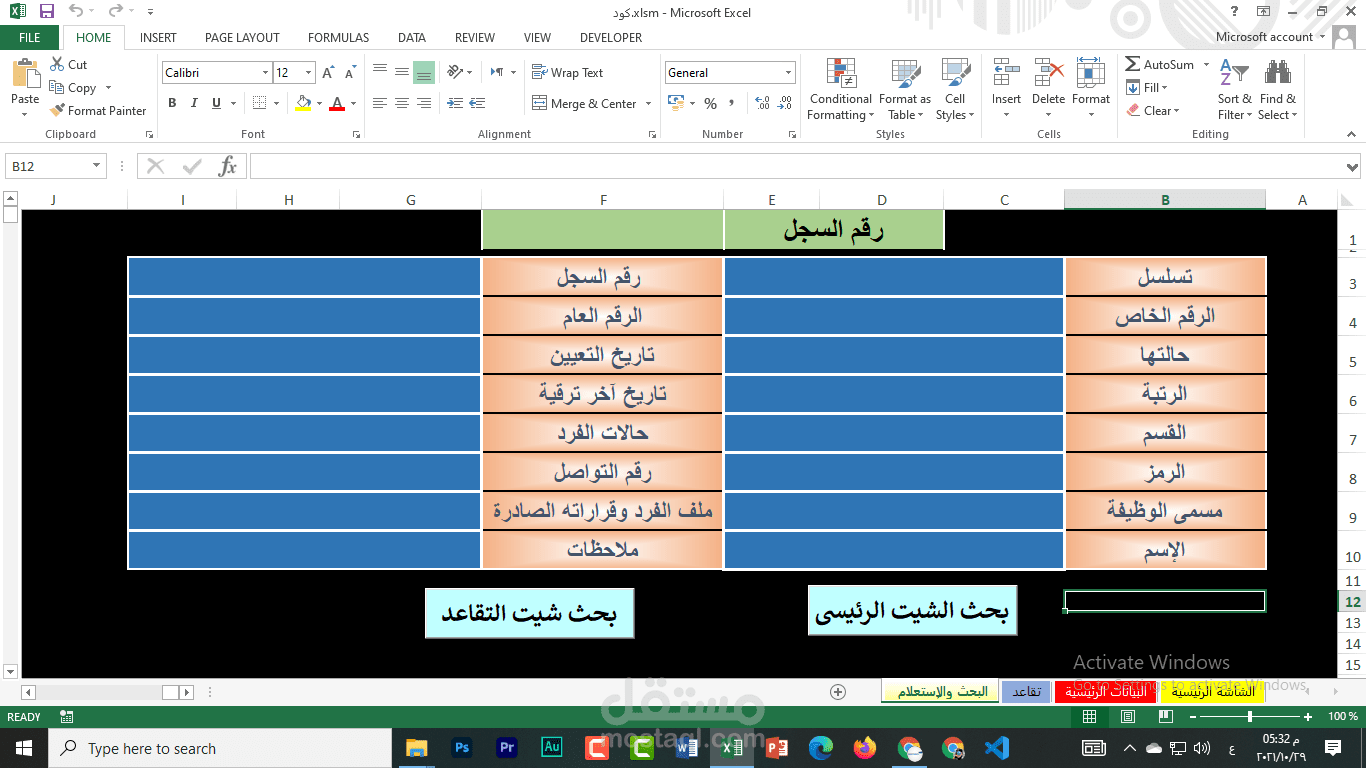Click the Delete cells icon
Screen dimensions: 1366x768
1048,75
